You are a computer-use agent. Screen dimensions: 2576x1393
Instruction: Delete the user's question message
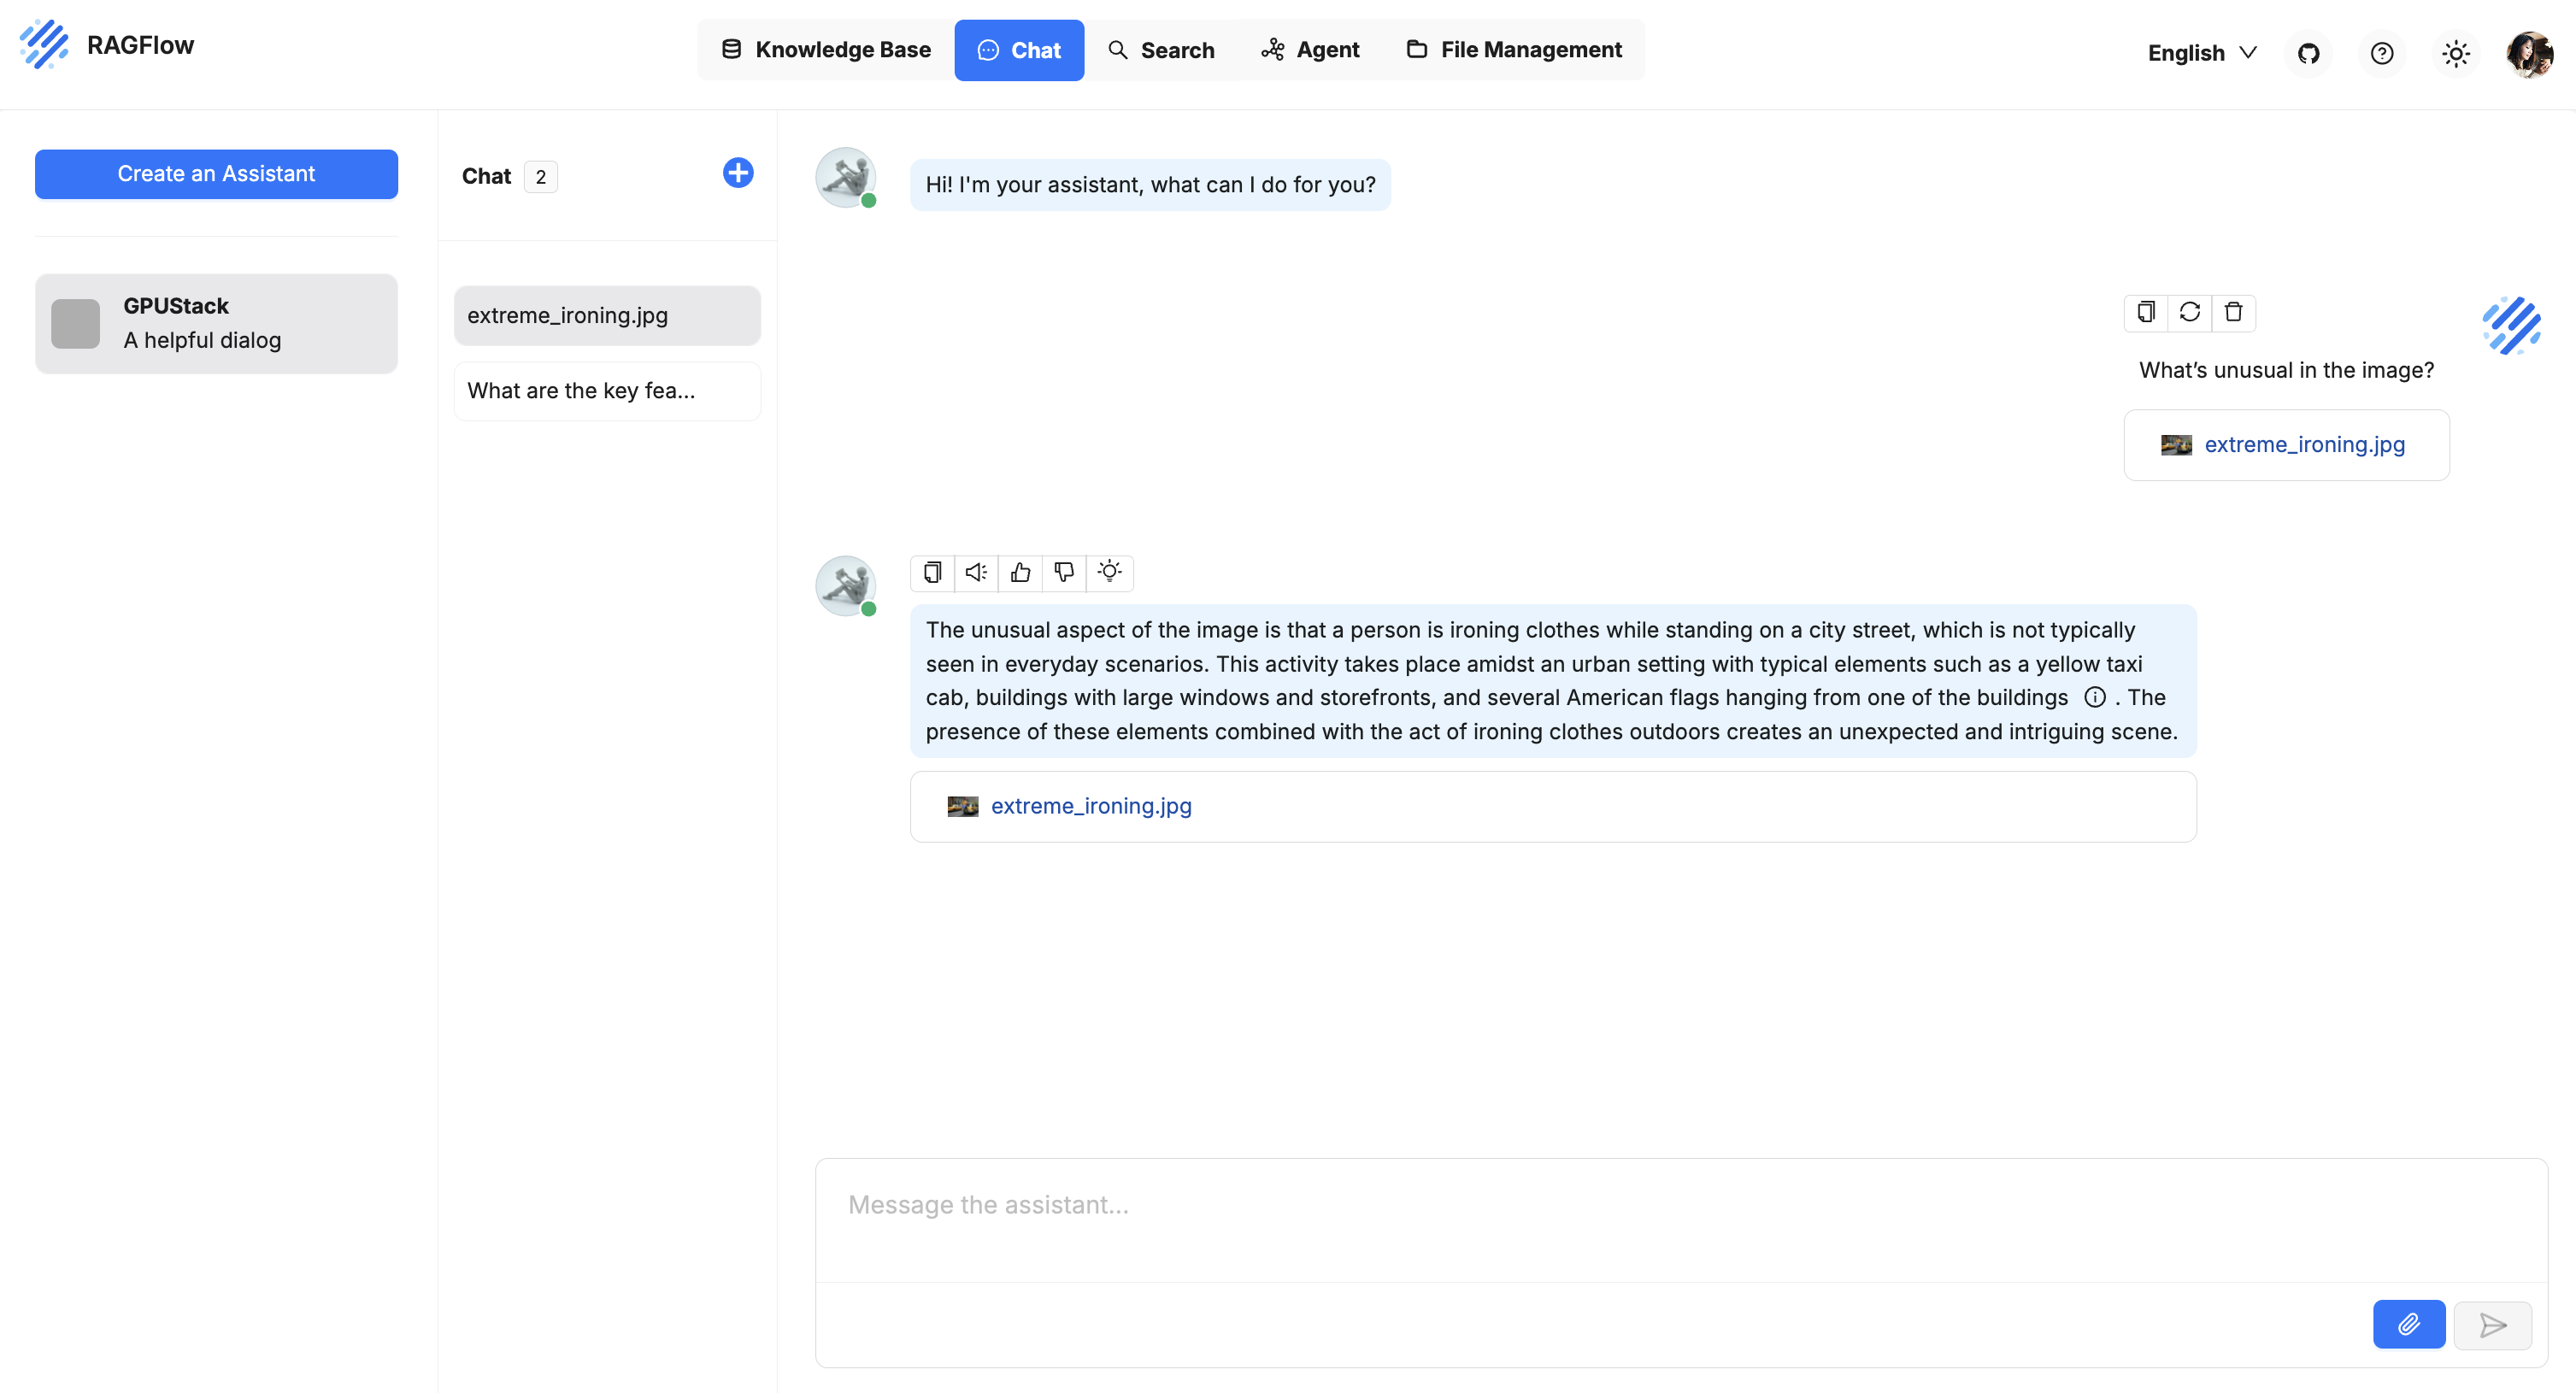pos(2233,312)
